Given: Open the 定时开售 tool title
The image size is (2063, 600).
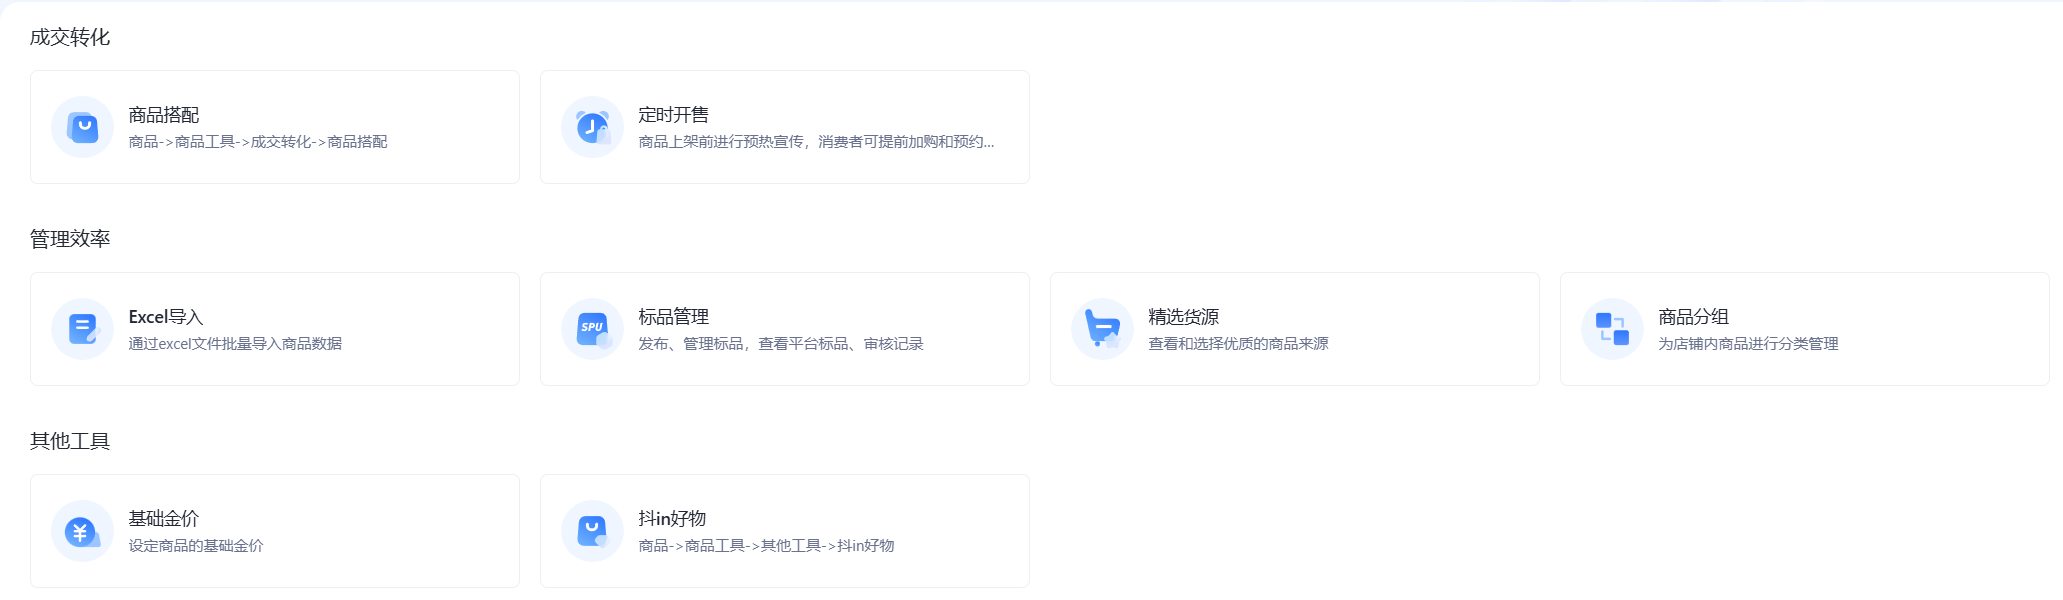Looking at the screenshot, I should 673,115.
